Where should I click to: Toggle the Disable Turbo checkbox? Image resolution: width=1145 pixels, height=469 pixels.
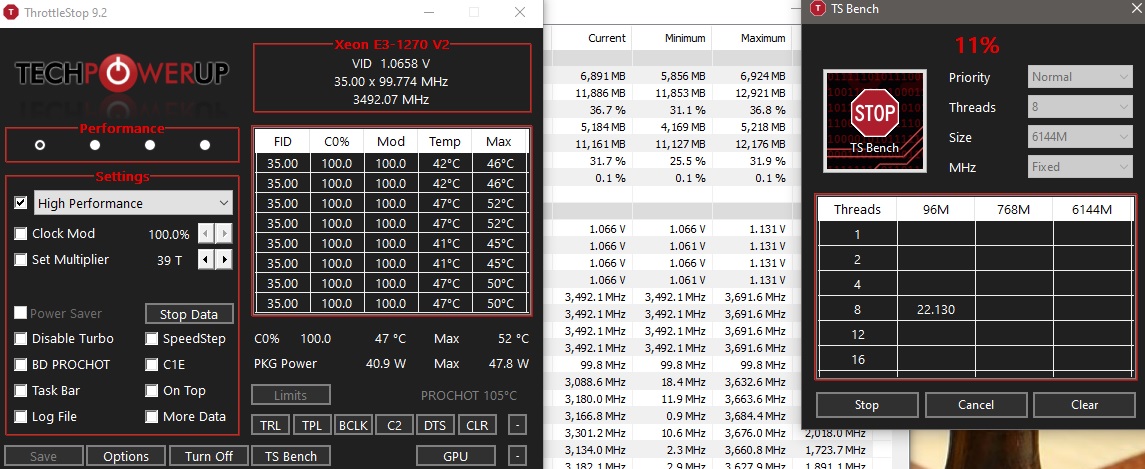pyautogui.click(x=20, y=339)
